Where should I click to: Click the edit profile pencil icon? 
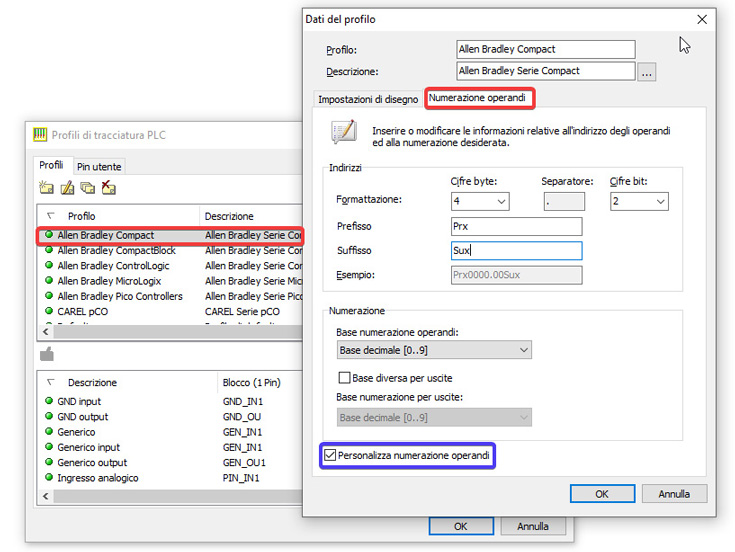pyautogui.click(x=67, y=188)
